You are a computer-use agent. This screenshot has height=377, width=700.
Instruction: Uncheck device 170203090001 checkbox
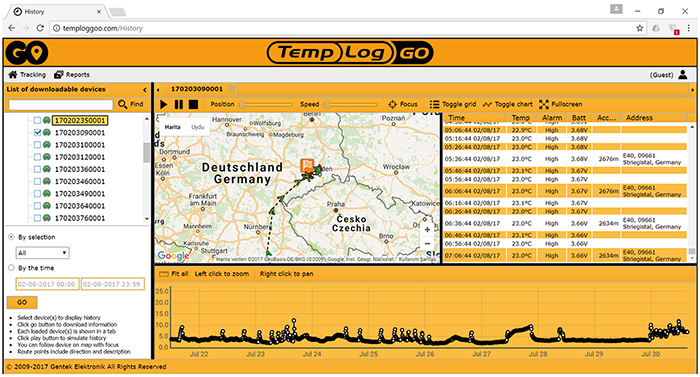pos(37,133)
